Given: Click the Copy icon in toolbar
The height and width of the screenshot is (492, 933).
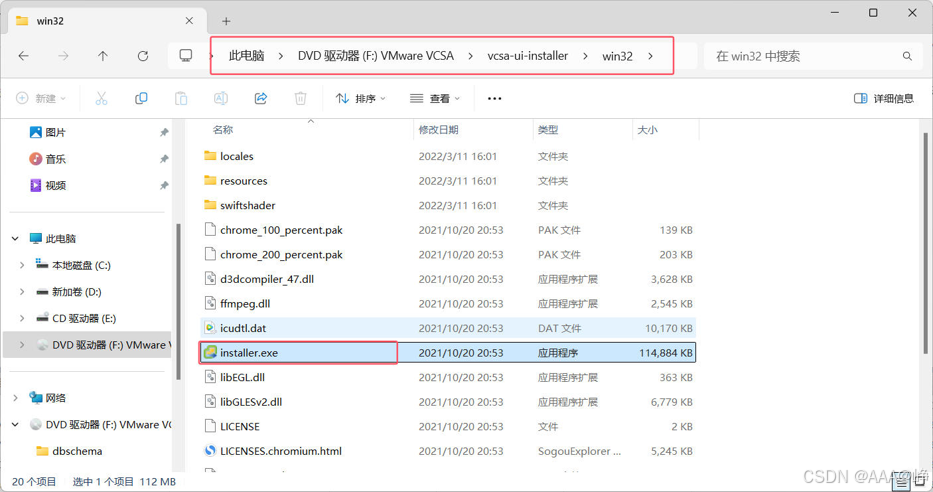Looking at the screenshot, I should [141, 98].
